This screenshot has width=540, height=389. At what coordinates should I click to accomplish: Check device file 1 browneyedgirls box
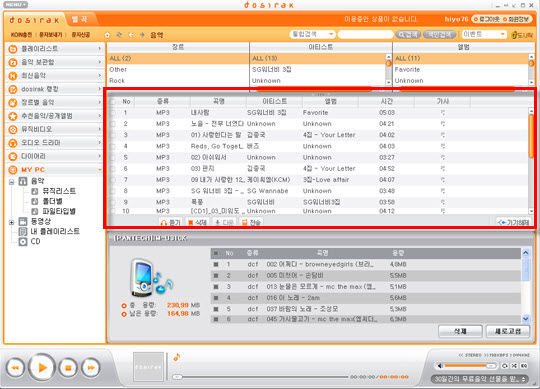[x=216, y=264]
